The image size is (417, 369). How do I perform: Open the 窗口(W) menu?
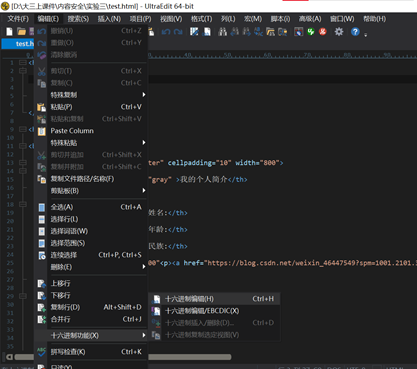(x=342, y=19)
